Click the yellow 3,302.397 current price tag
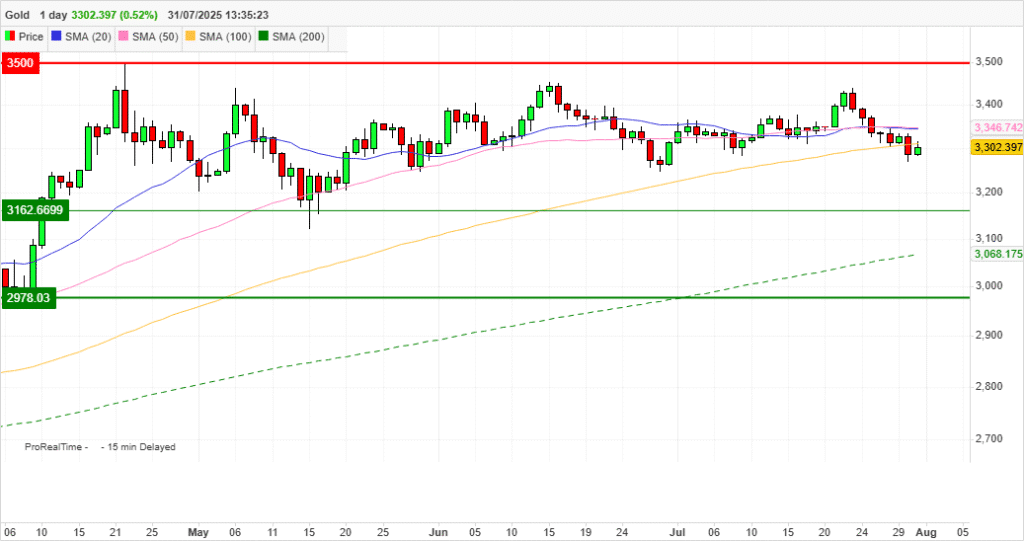 coord(997,147)
